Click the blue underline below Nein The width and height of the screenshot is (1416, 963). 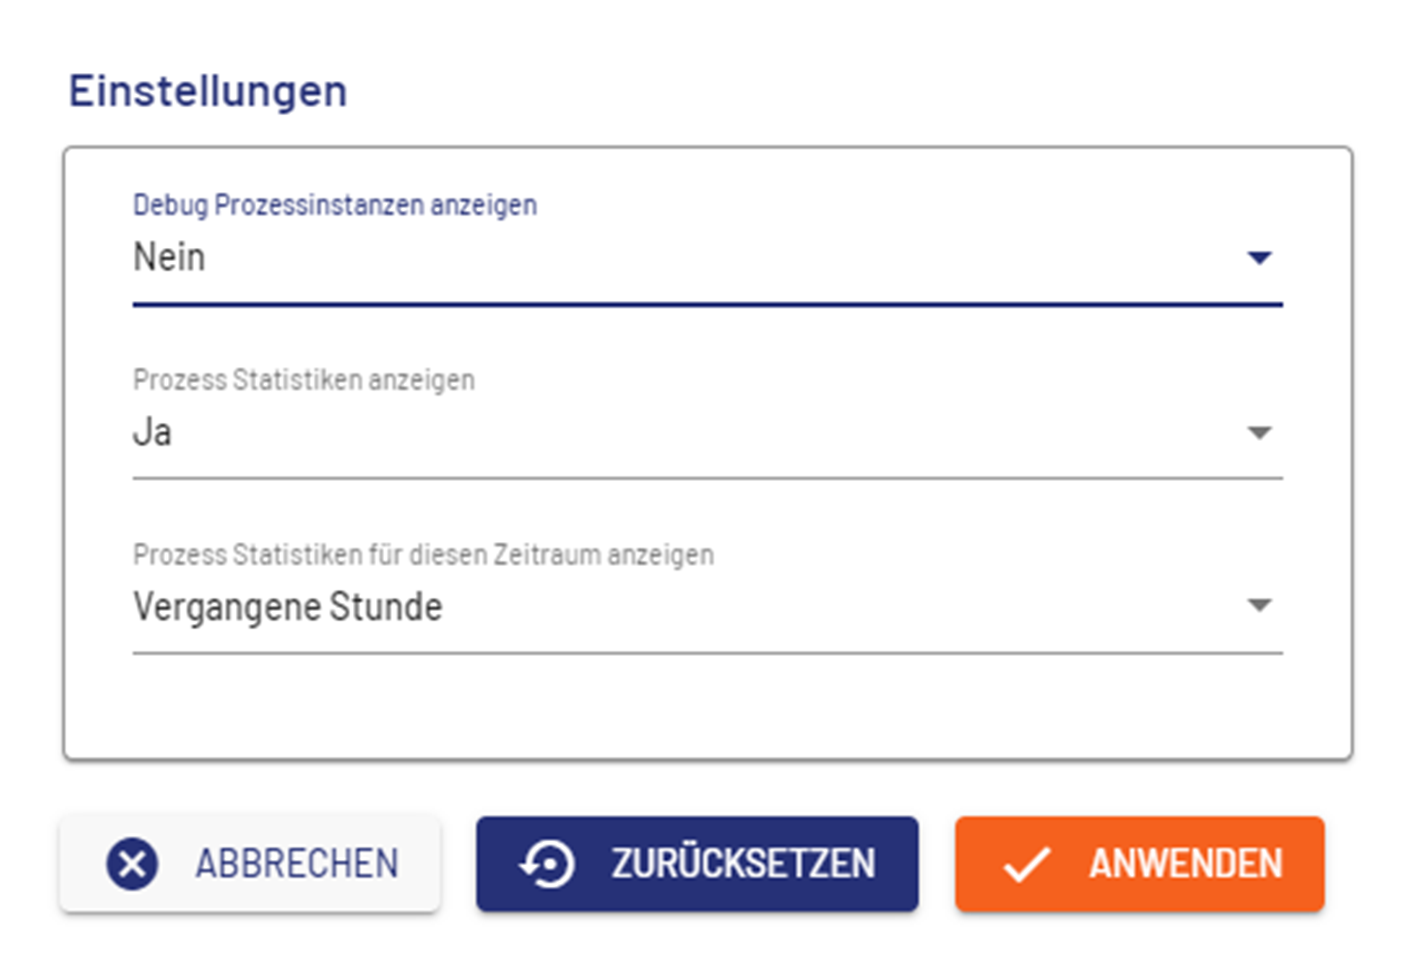click(707, 303)
